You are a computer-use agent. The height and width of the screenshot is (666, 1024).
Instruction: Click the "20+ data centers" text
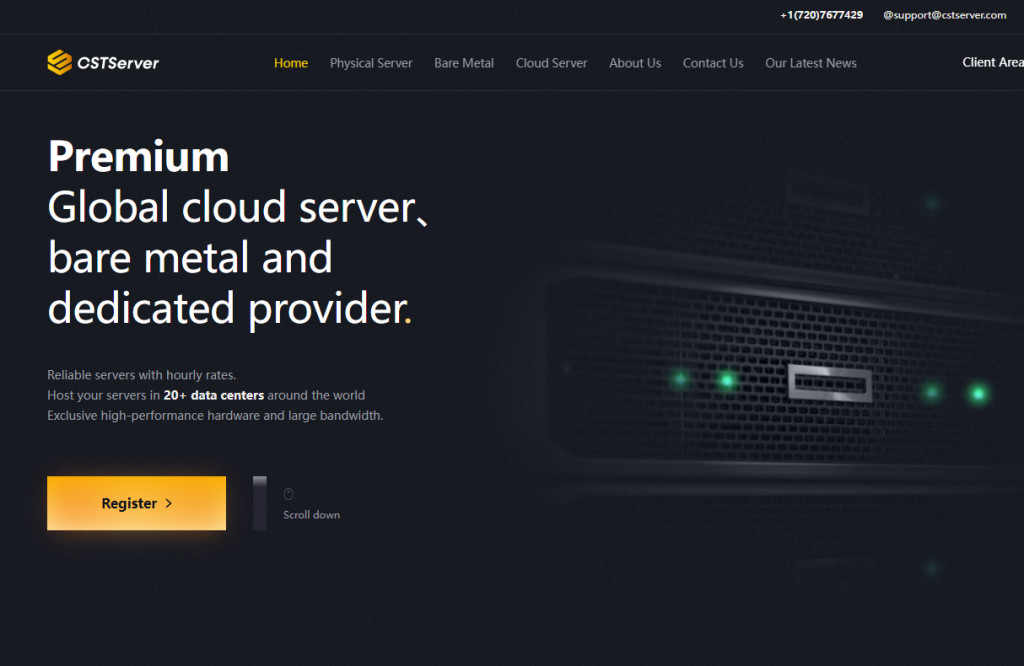[x=214, y=395]
